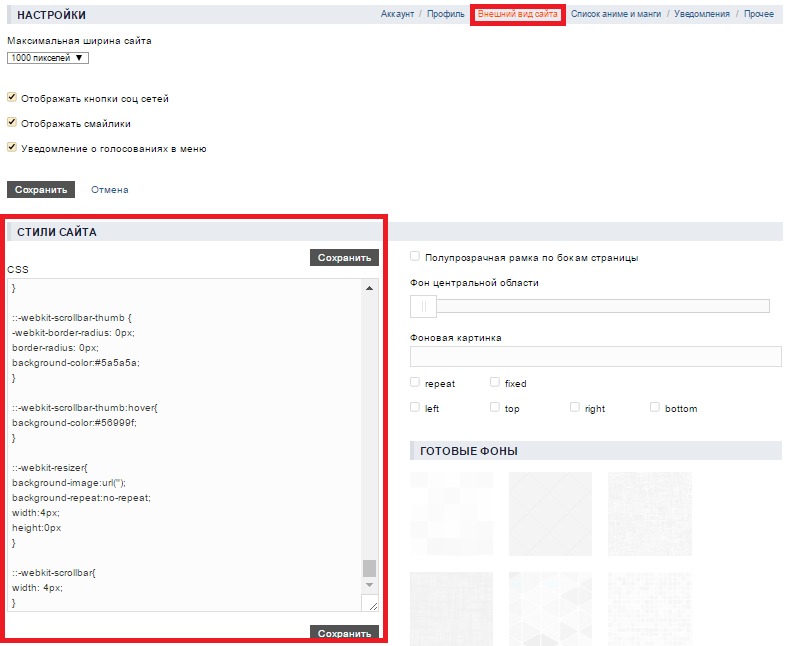Enable Полупрозрачная рамка по бокам страницы

(x=415, y=257)
